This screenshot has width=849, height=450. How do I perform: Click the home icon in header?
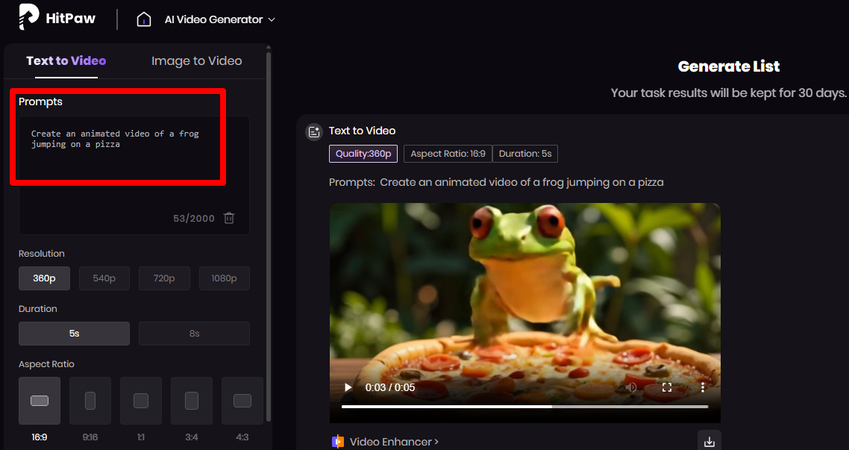tap(144, 19)
